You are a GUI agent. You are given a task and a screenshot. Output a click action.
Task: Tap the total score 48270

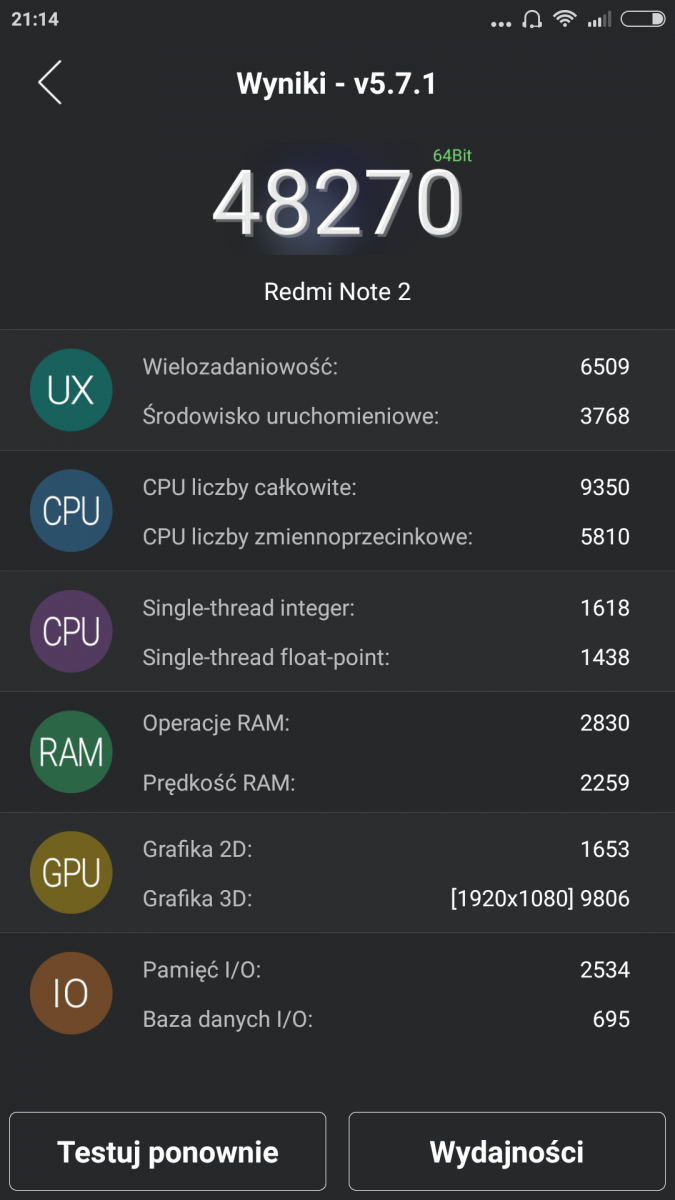click(x=337, y=205)
